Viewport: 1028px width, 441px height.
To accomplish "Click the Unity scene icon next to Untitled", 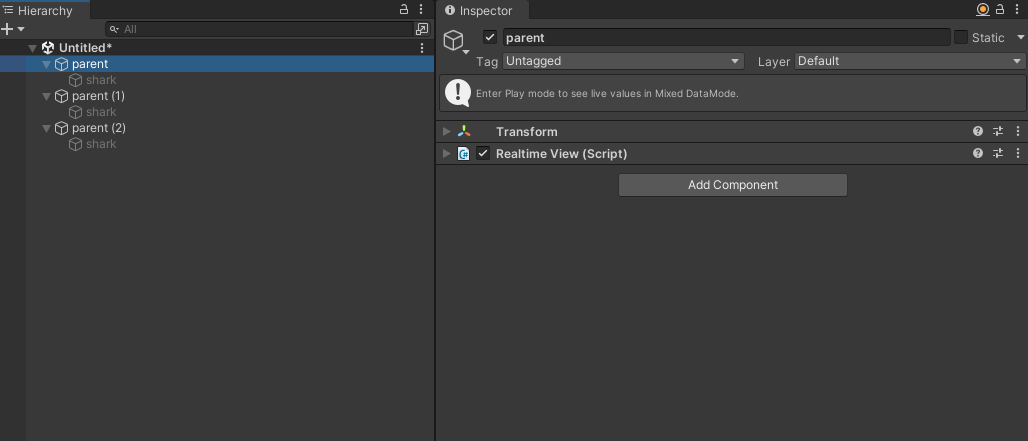I will pyautogui.click(x=48, y=48).
